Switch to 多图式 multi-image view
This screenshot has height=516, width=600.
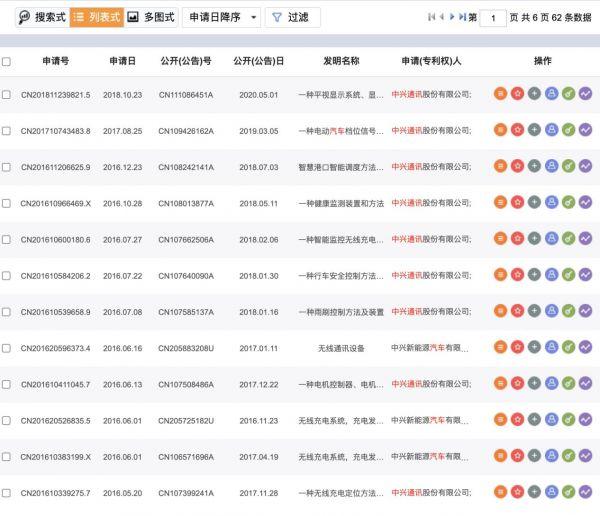(x=151, y=17)
